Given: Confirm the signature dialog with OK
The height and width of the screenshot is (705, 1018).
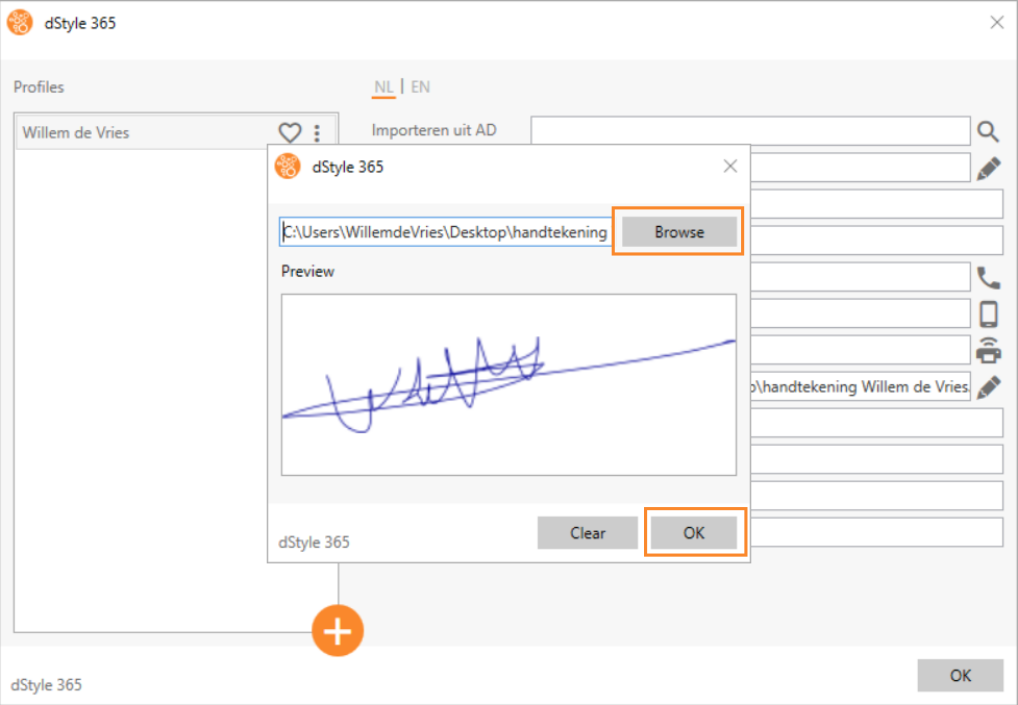Looking at the screenshot, I should (693, 533).
